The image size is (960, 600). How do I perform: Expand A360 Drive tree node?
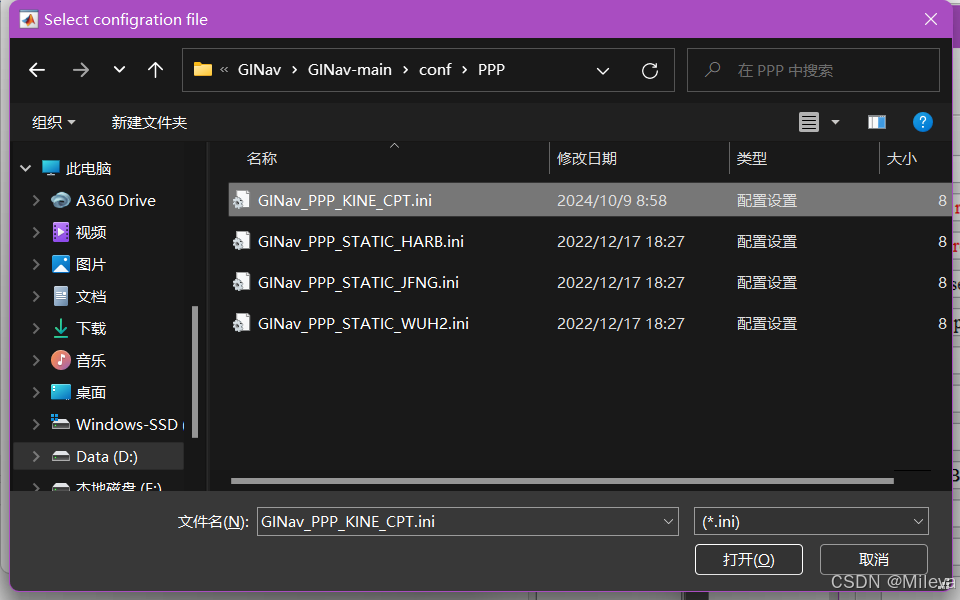(x=36, y=200)
